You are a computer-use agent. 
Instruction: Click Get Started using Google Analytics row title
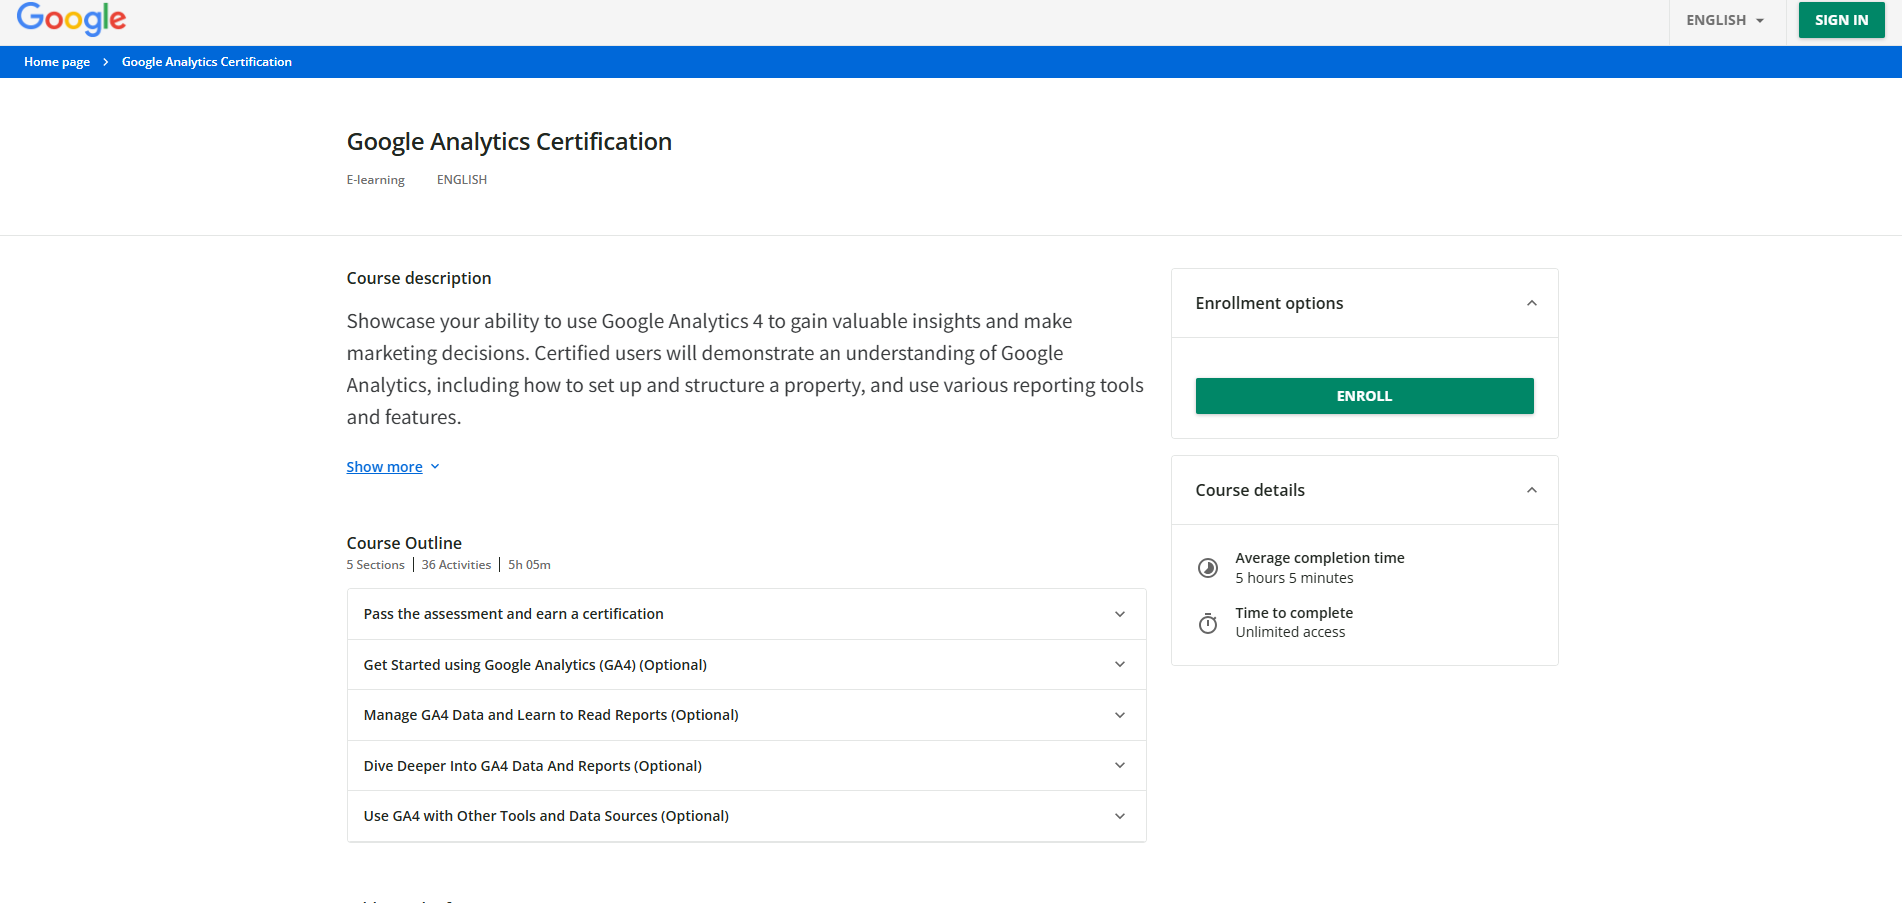(535, 665)
